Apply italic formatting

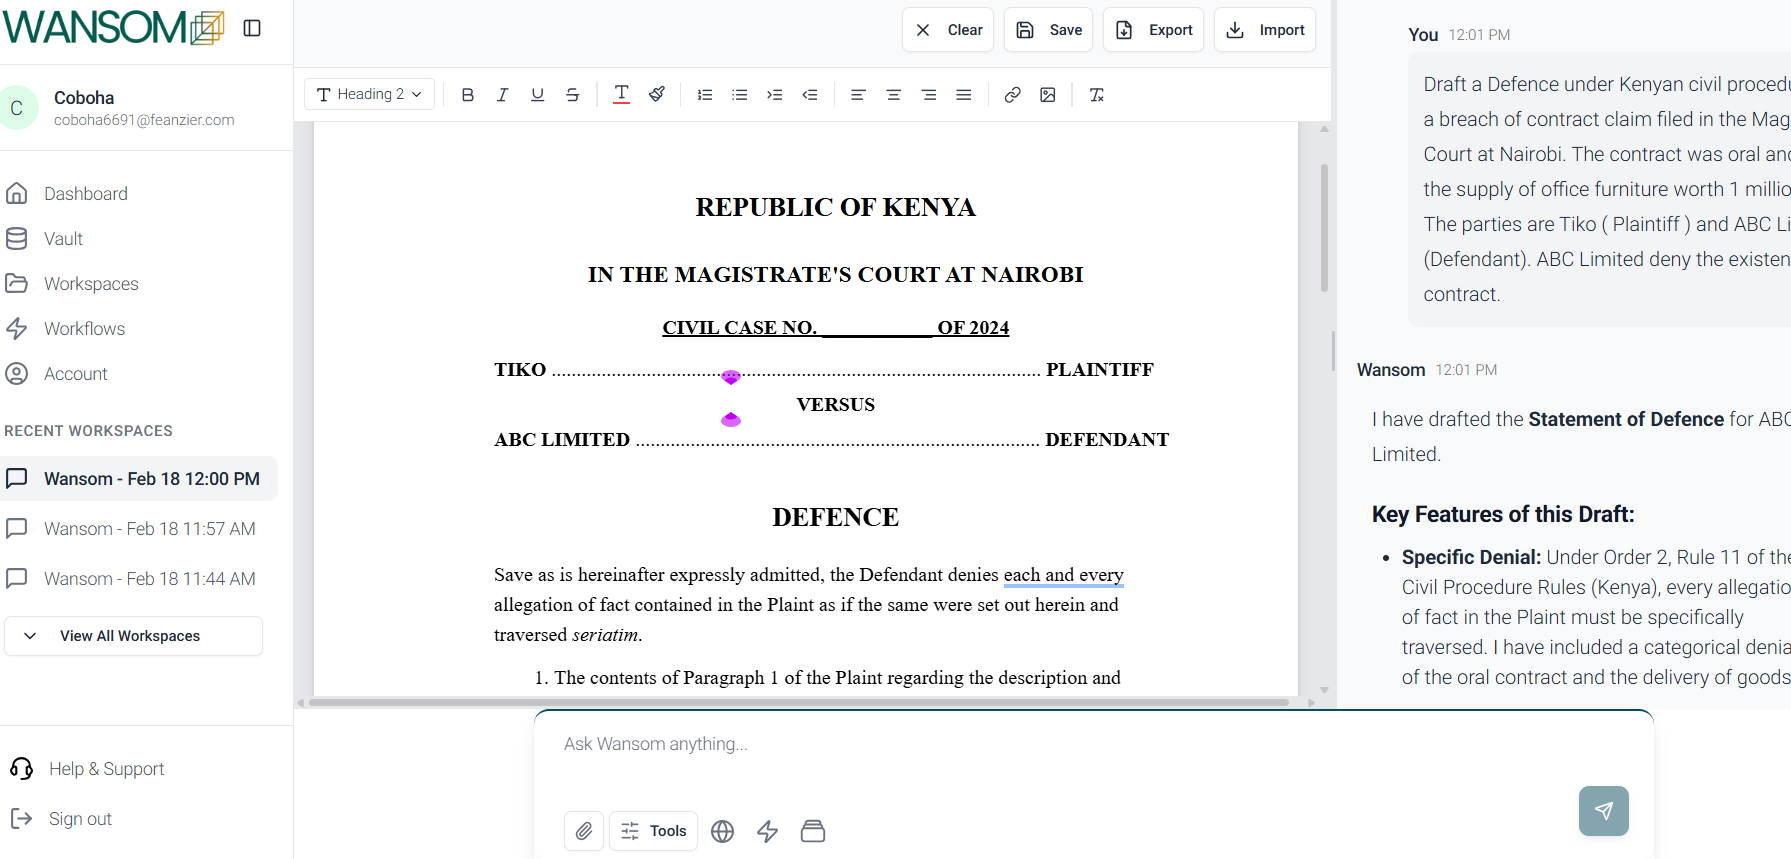coord(502,95)
